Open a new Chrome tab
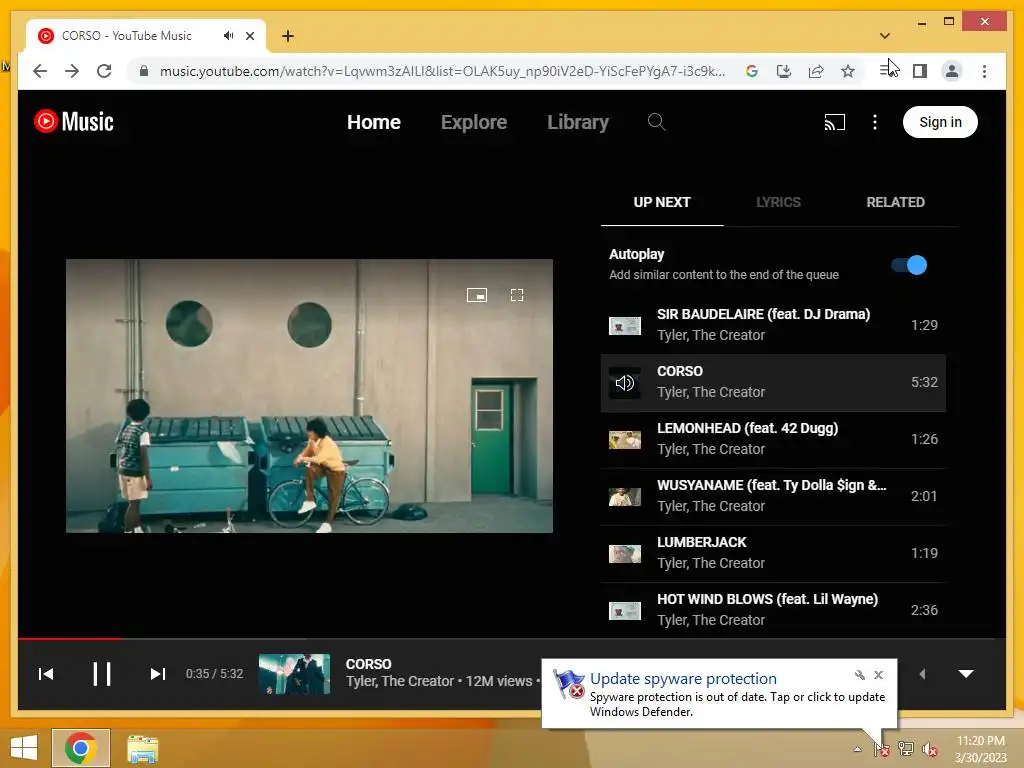The width and height of the screenshot is (1024, 768). (288, 36)
